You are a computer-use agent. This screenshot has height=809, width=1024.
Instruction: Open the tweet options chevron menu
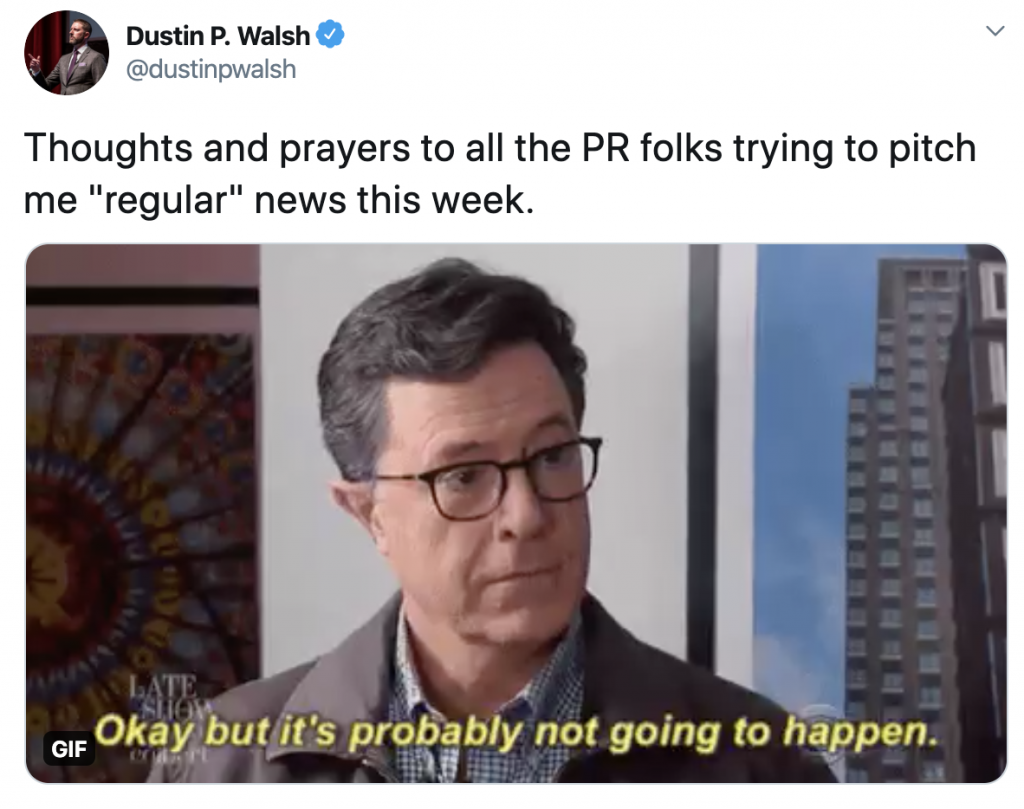click(x=994, y=31)
